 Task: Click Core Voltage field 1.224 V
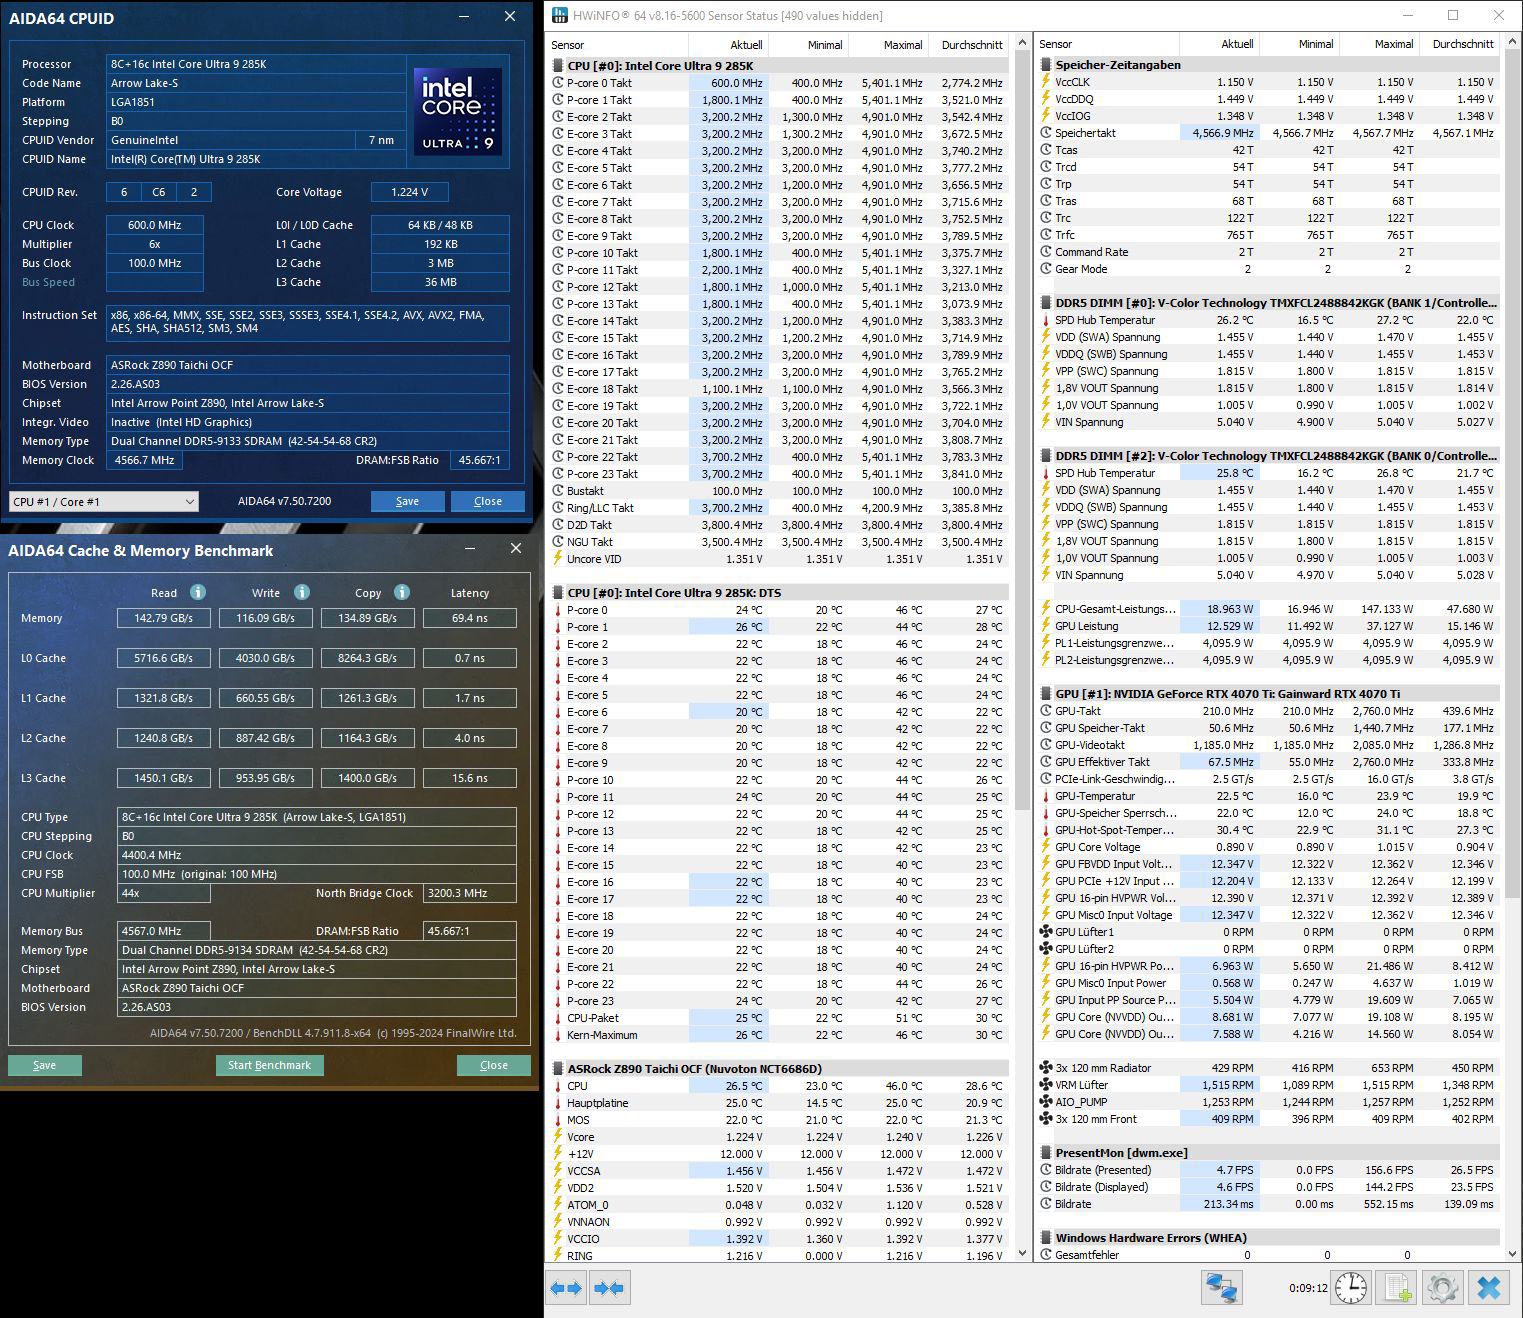tap(410, 192)
